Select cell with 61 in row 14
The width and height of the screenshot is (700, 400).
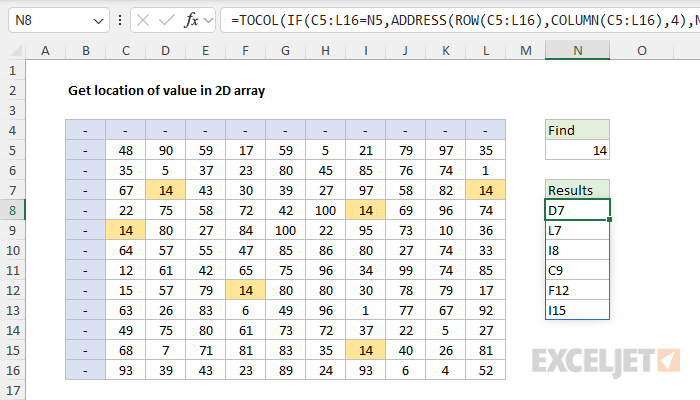246,330
